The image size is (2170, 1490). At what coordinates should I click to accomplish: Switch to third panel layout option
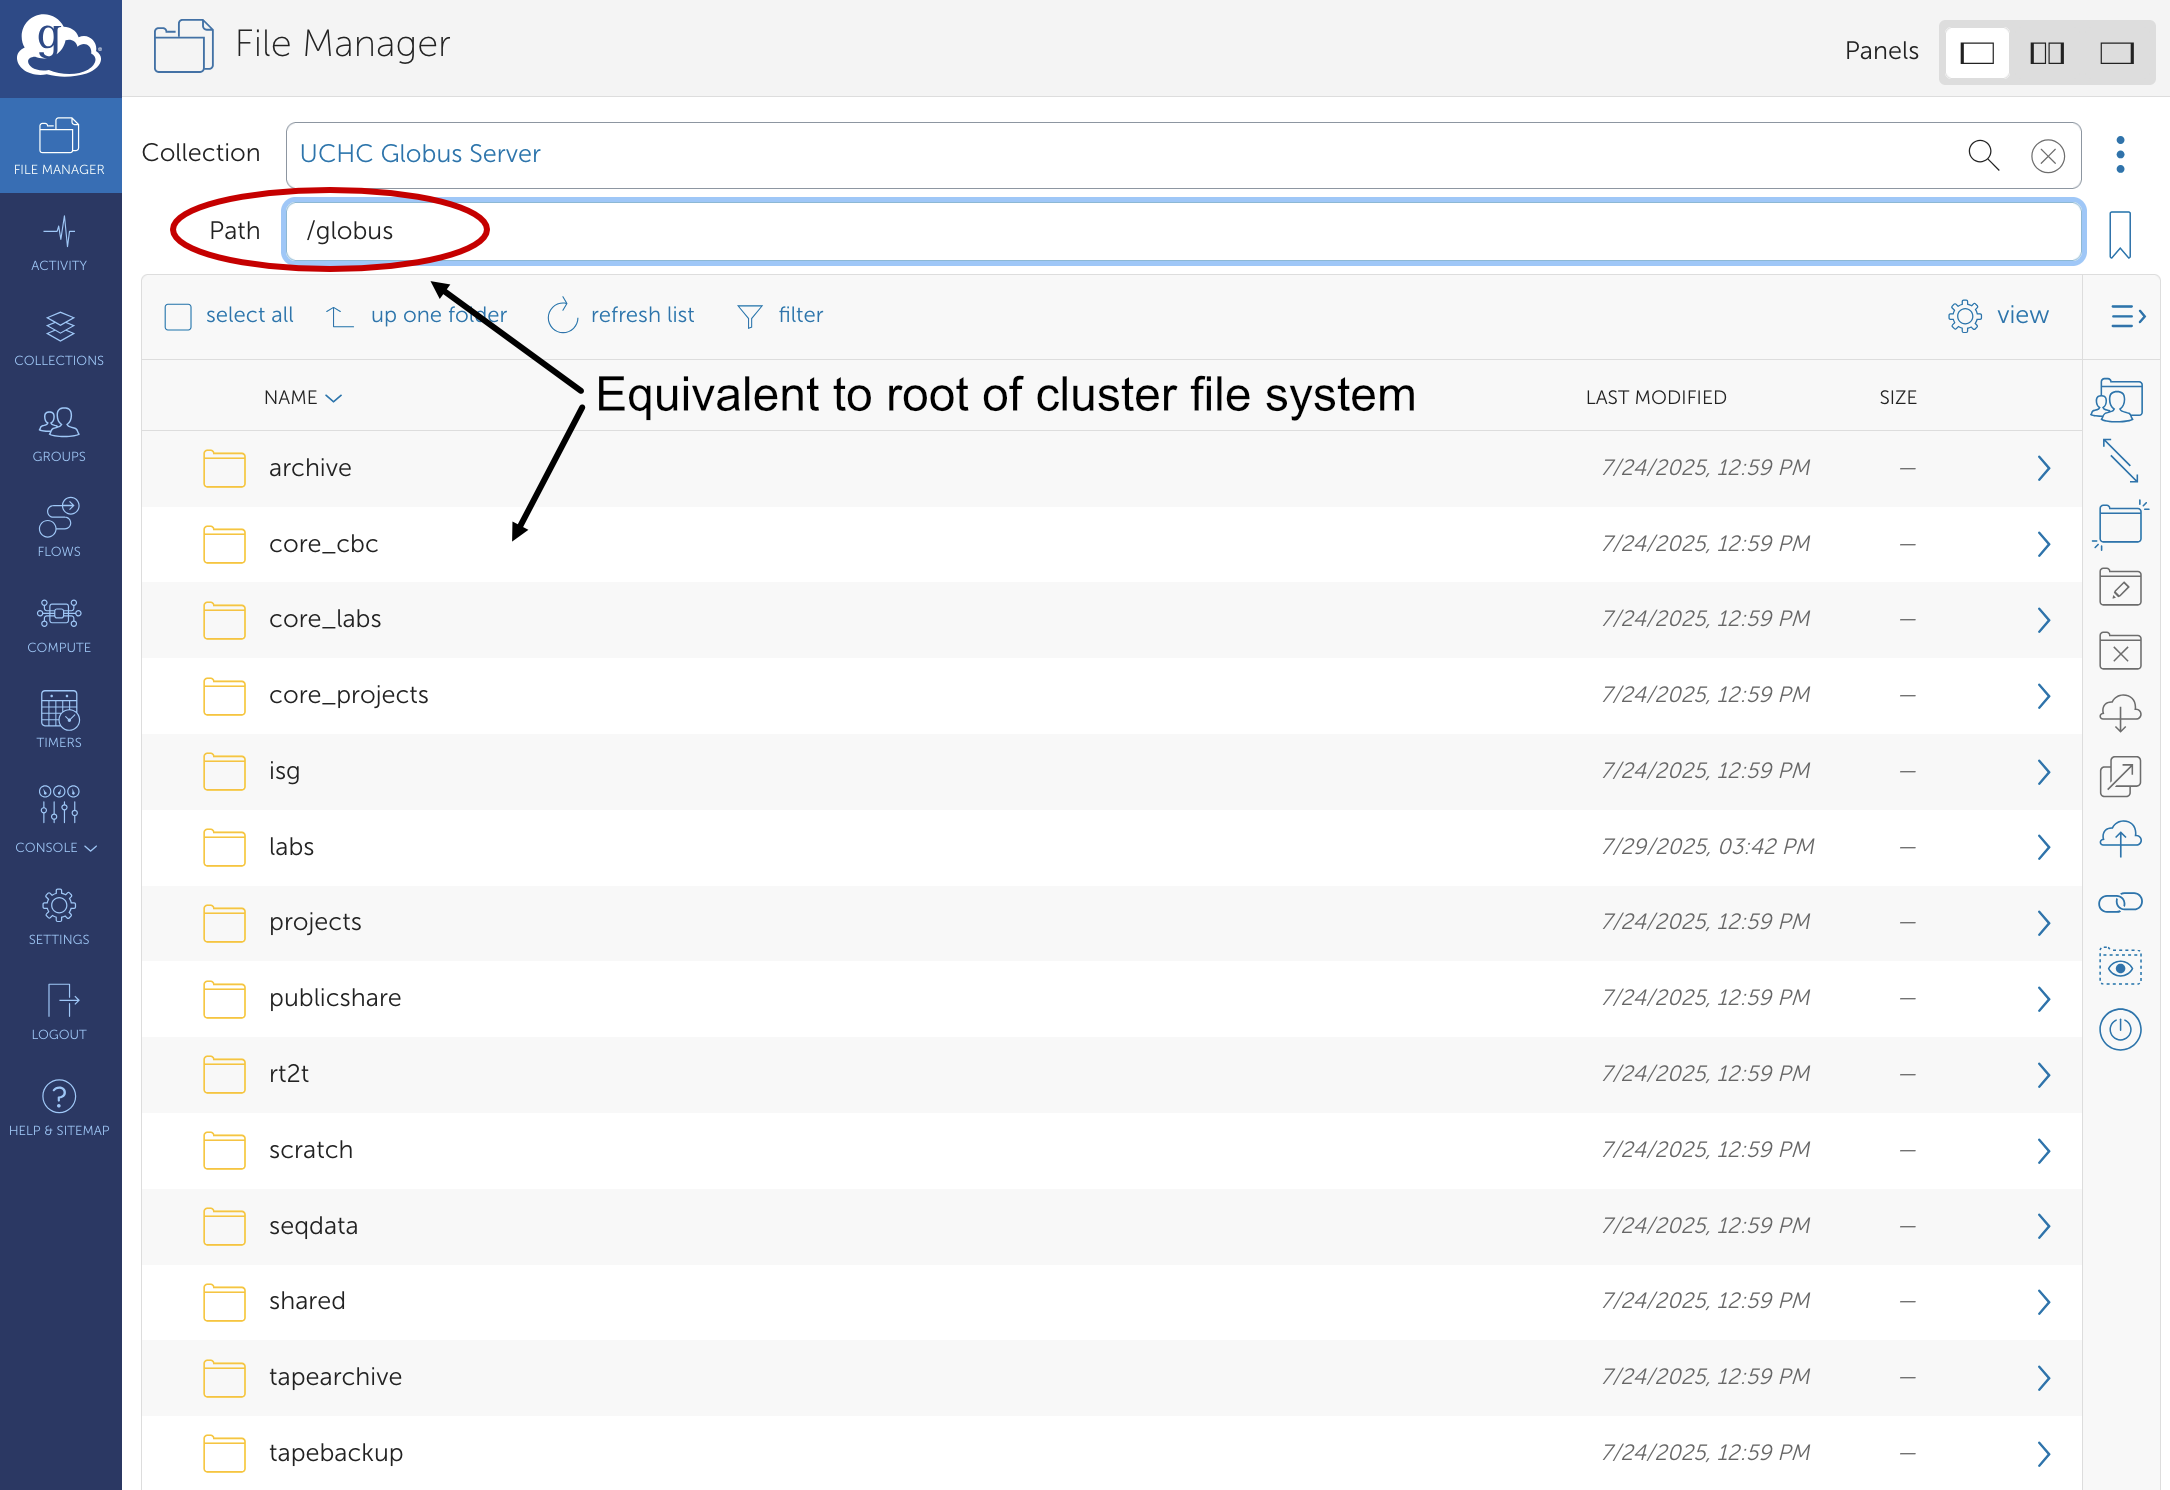(x=2117, y=52)
